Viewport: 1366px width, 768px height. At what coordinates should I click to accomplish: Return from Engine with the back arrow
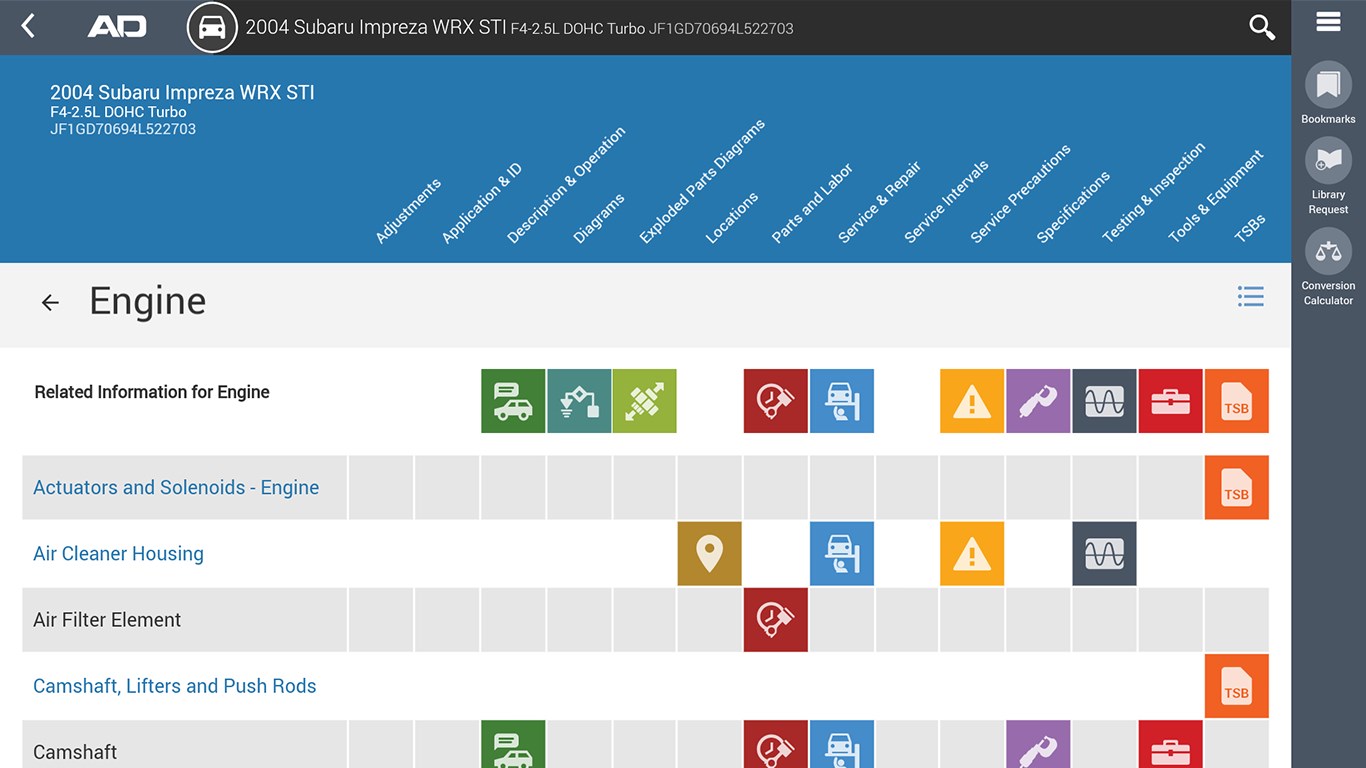50,302
